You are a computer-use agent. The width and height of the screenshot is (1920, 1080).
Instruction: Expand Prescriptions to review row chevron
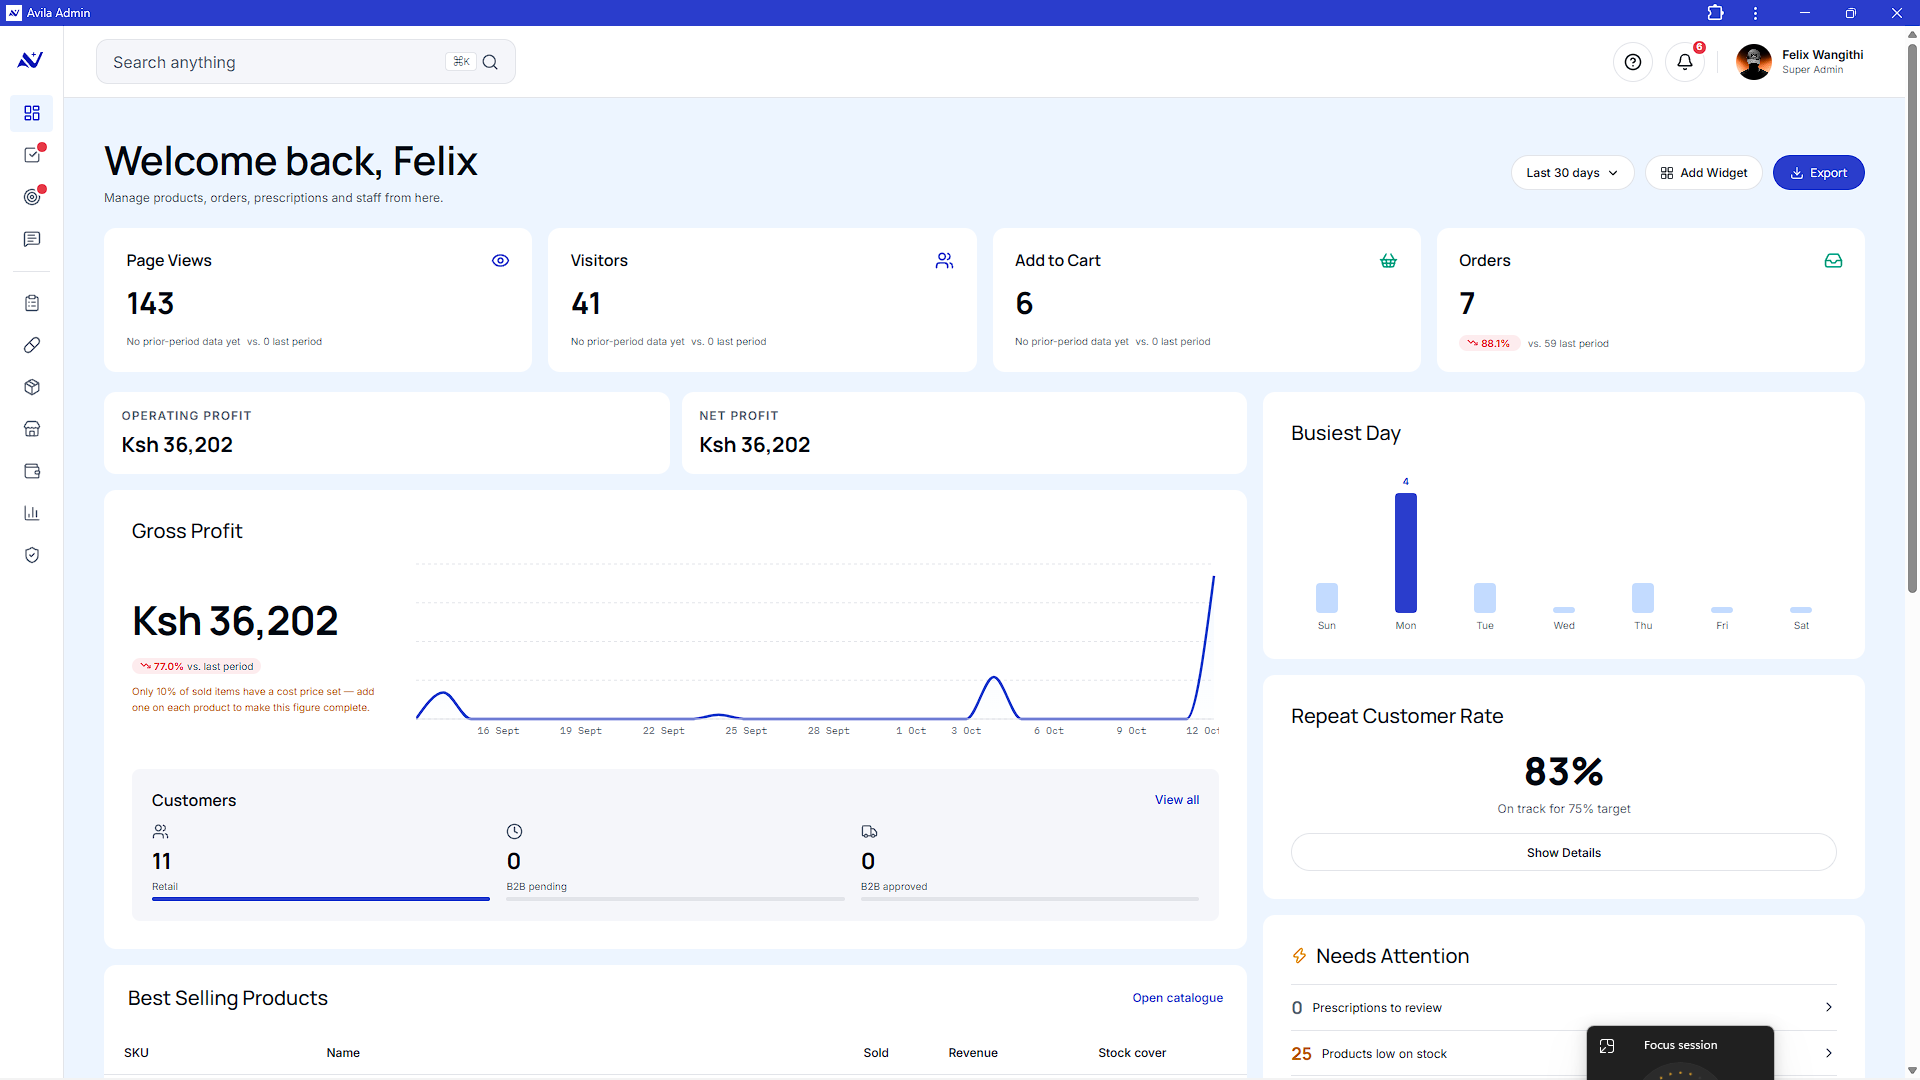pos(1828,1007)
